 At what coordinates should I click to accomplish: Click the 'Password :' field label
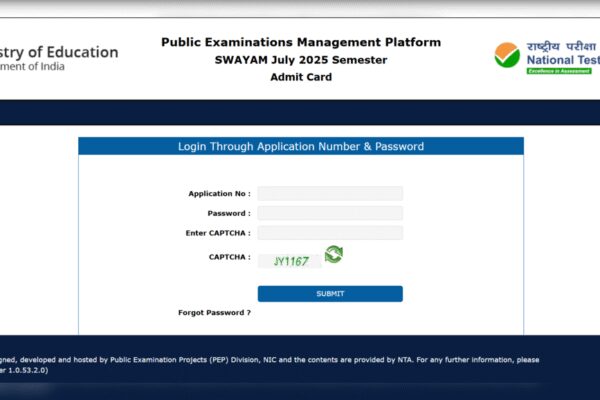coord(229,213)
